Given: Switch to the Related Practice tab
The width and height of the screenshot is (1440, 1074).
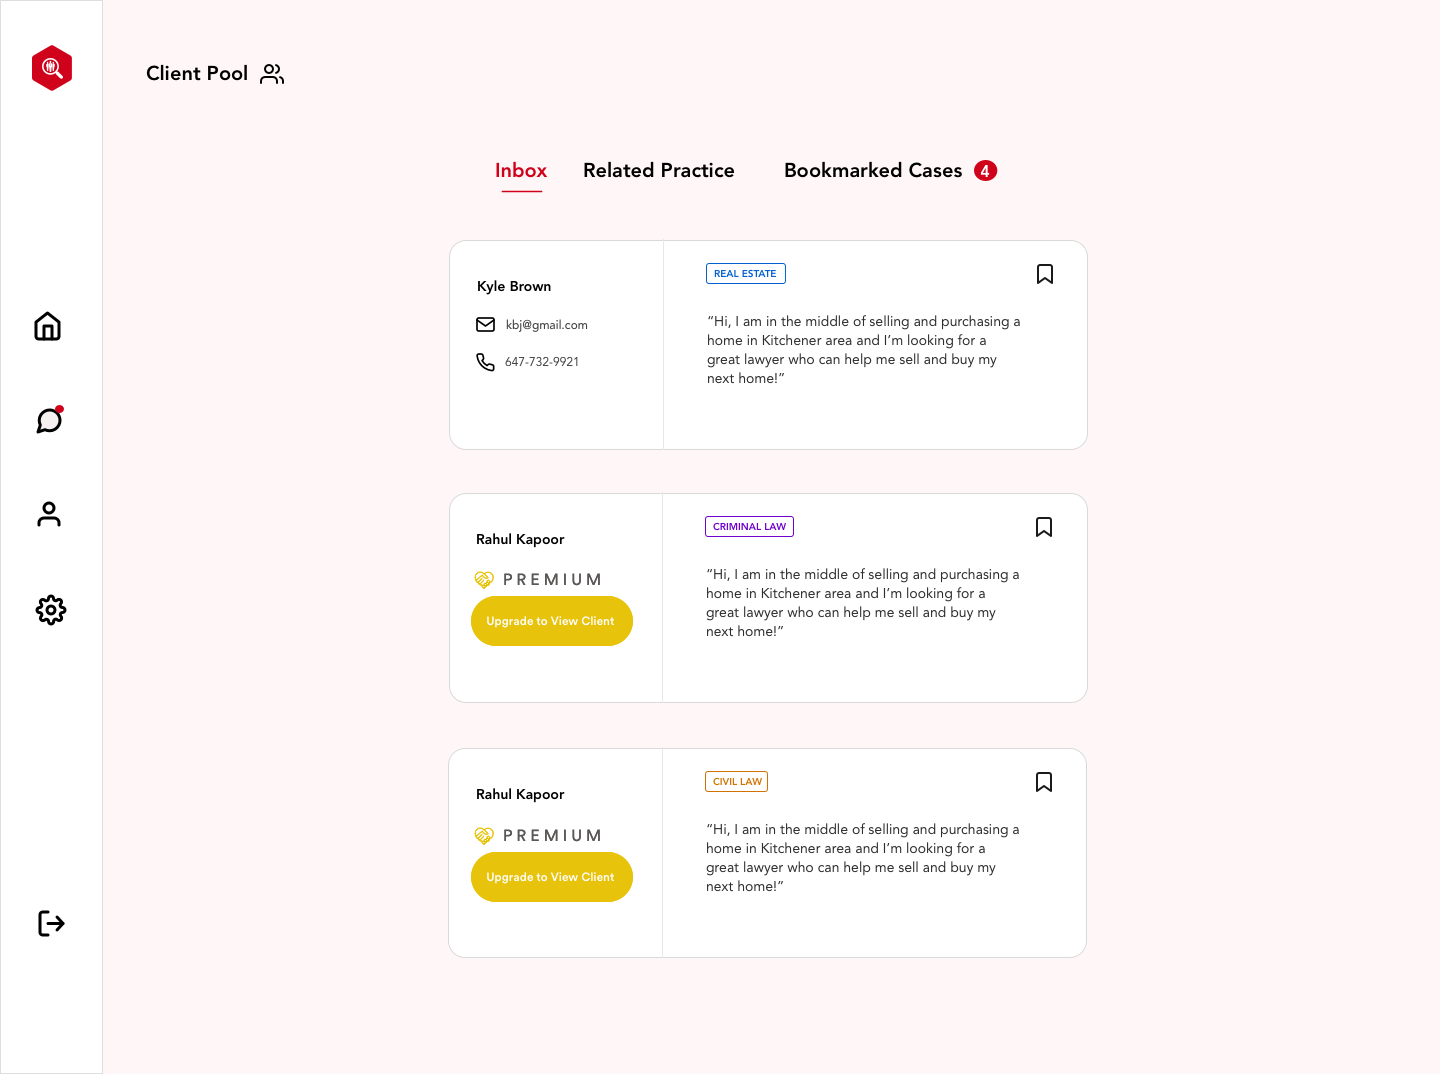Looking at the screenshot, I should pos(659,171).
